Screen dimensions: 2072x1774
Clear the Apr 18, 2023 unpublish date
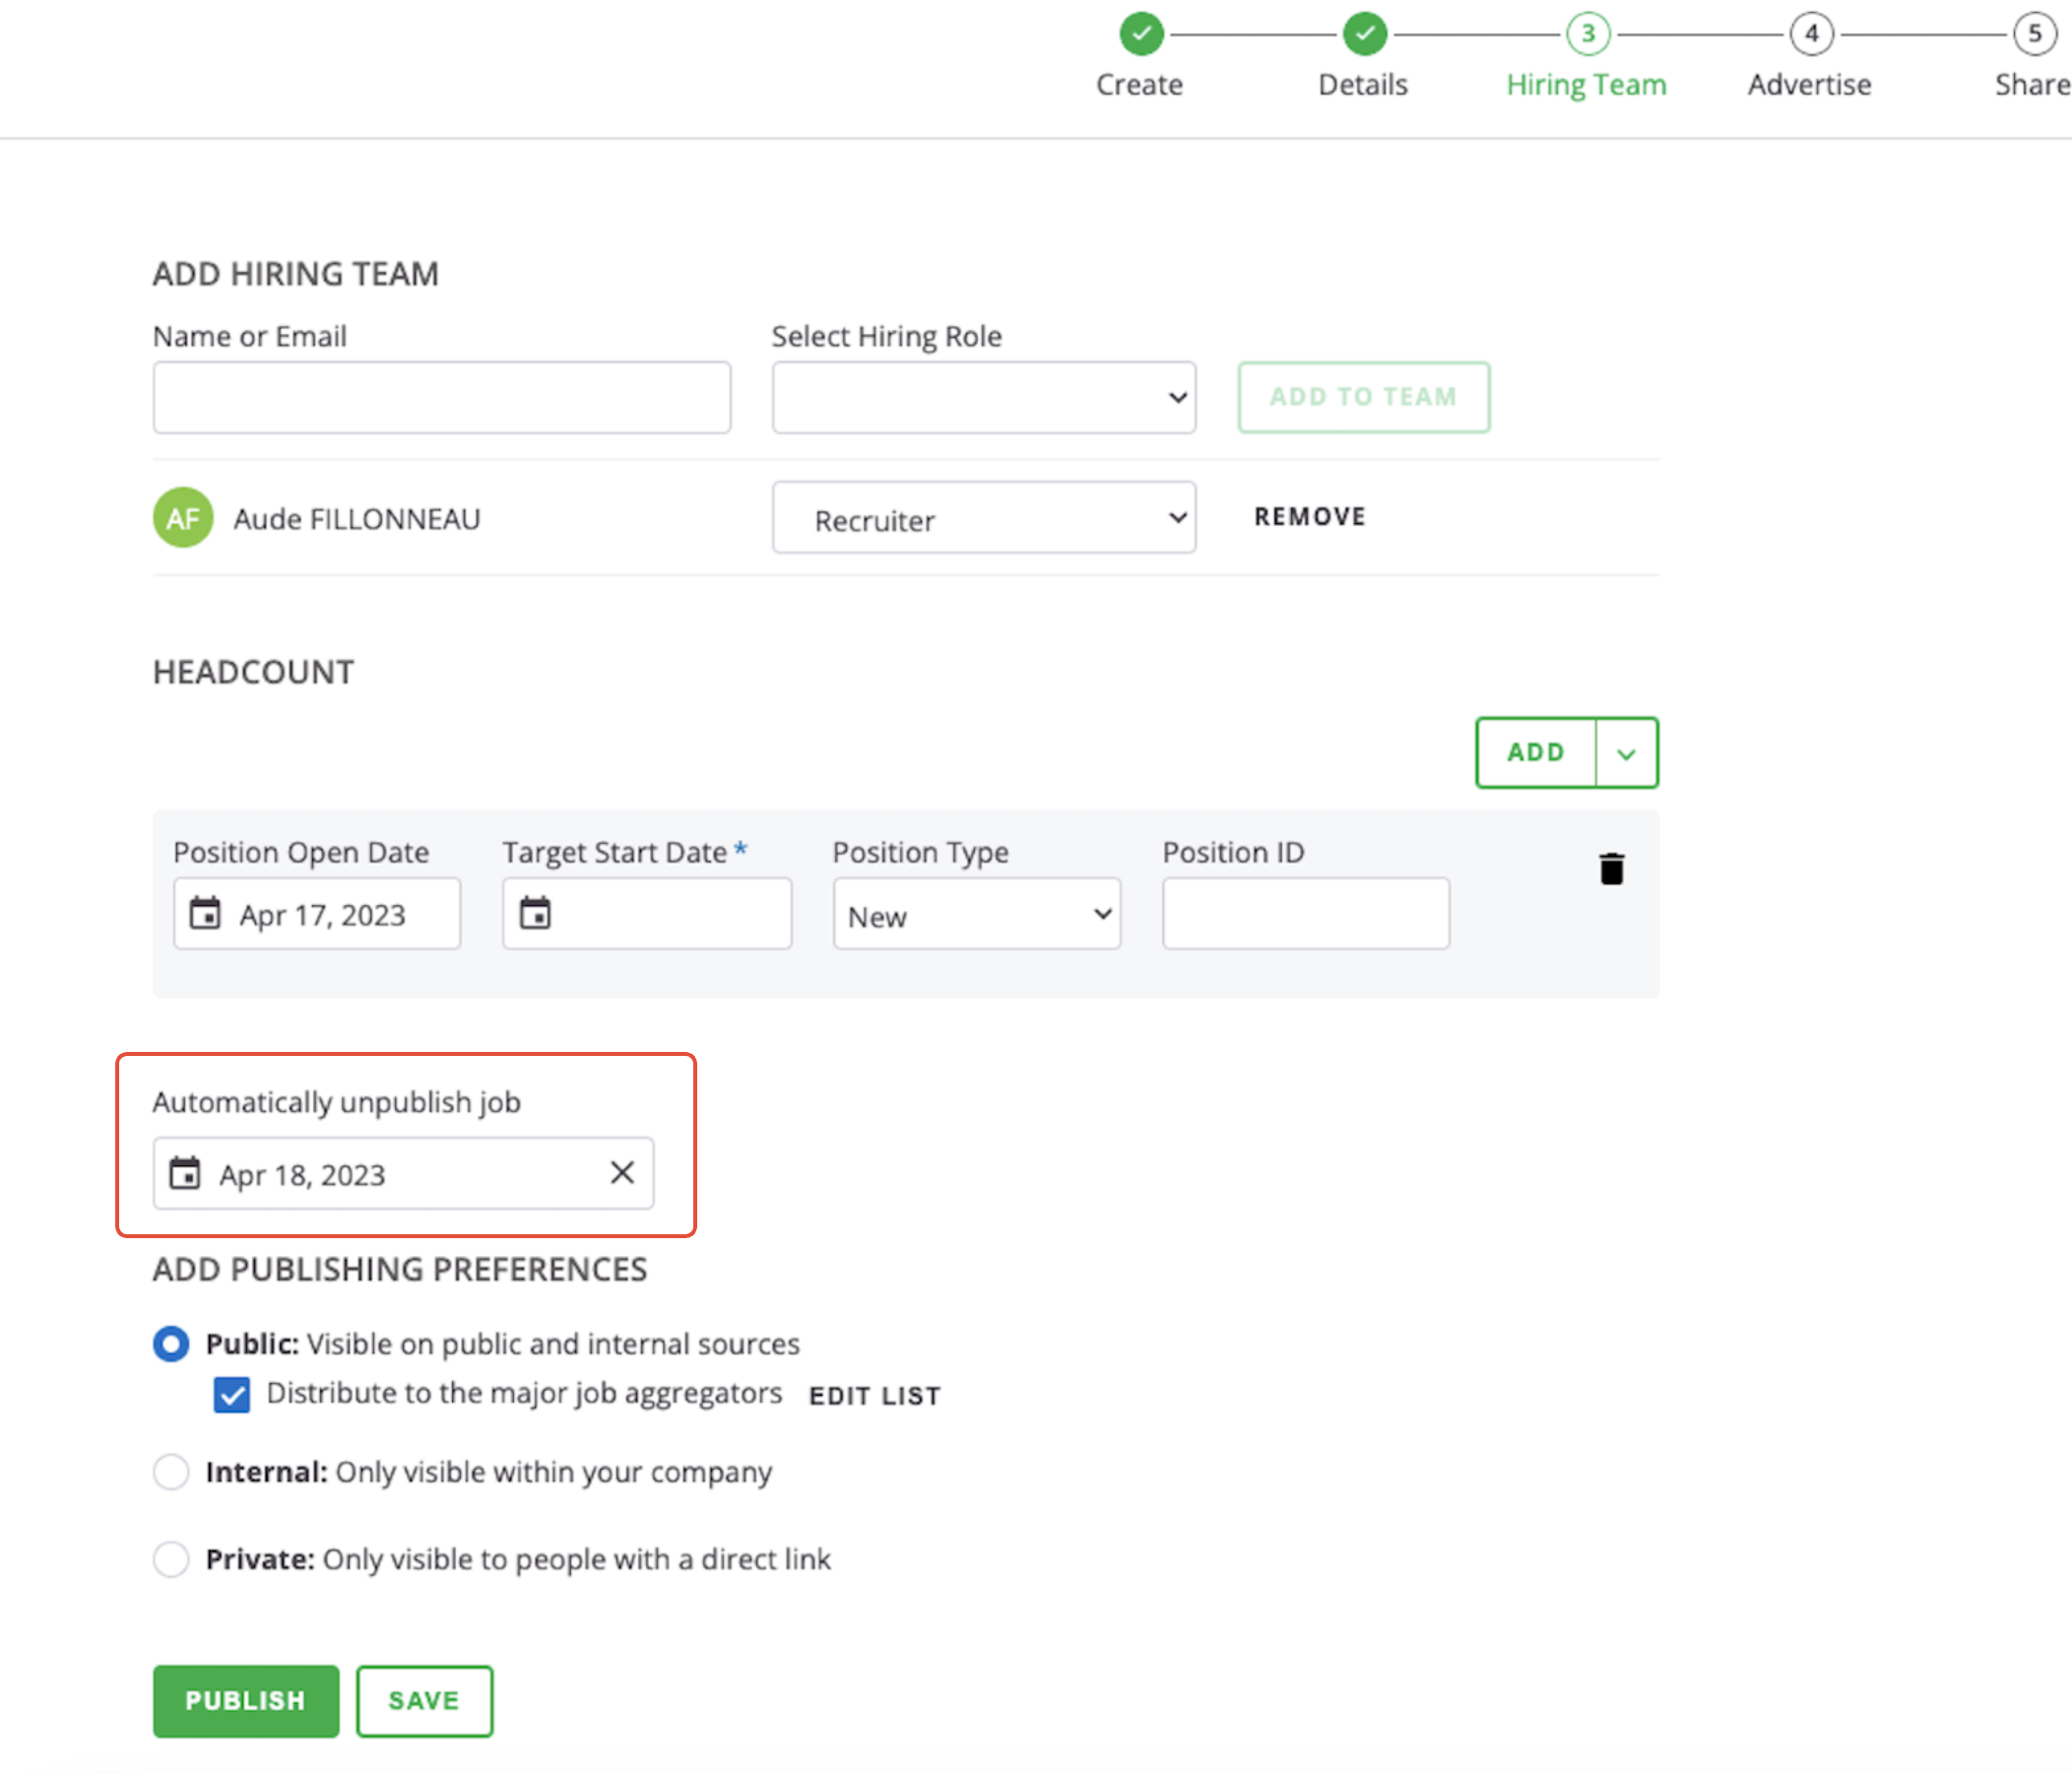pyautogui.click(x=622, y=1172)
